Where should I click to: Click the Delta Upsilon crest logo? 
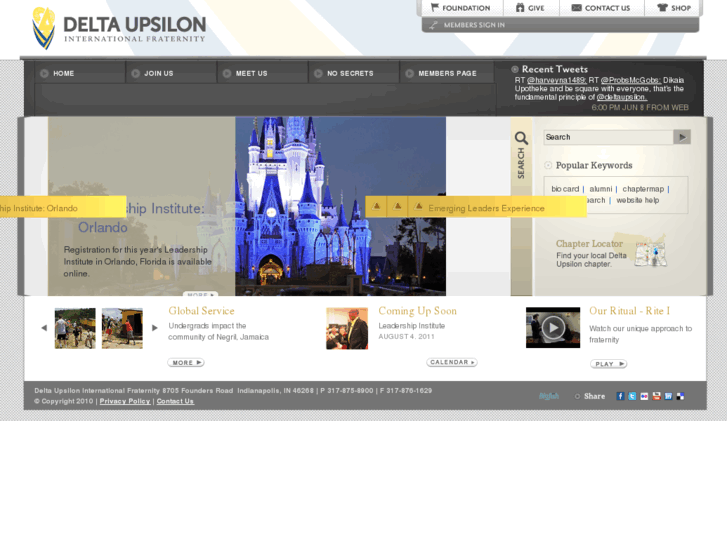pos(43,28)
